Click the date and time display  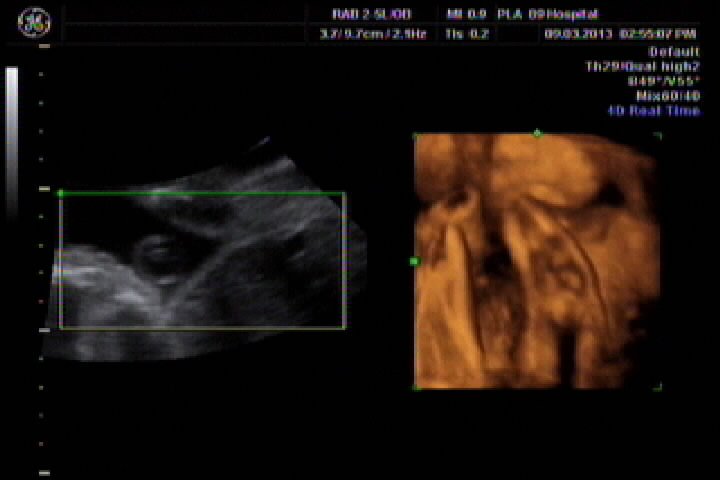[620, 33]
